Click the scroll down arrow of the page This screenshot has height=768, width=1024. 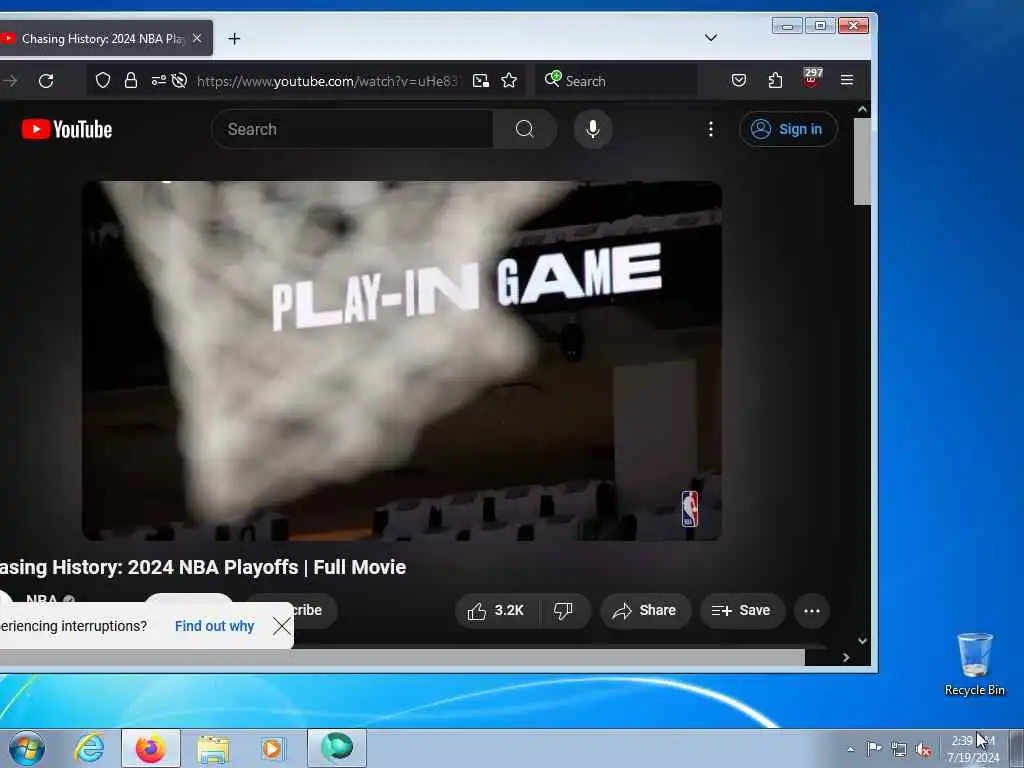(862, 641)
